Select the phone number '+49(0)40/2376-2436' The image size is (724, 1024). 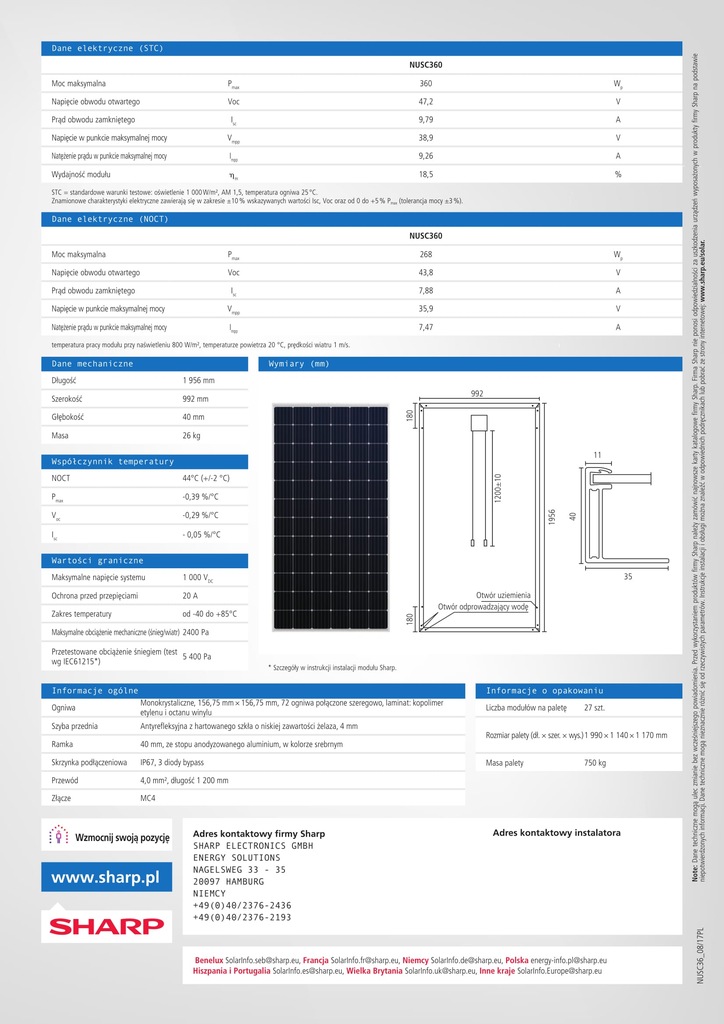pos(242,906)
